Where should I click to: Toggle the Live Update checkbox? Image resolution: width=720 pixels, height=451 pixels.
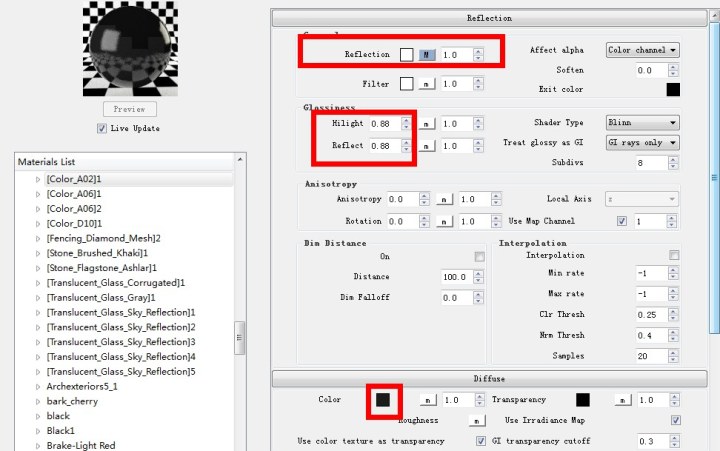[x=102, y=129]
